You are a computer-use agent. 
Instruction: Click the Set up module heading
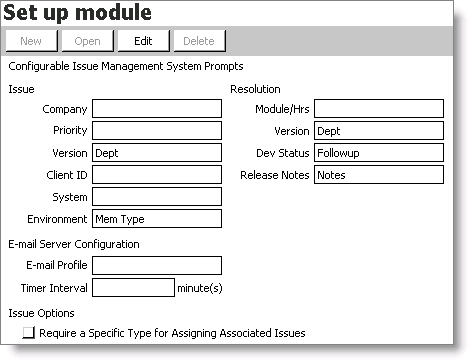(x=77, y=13)
